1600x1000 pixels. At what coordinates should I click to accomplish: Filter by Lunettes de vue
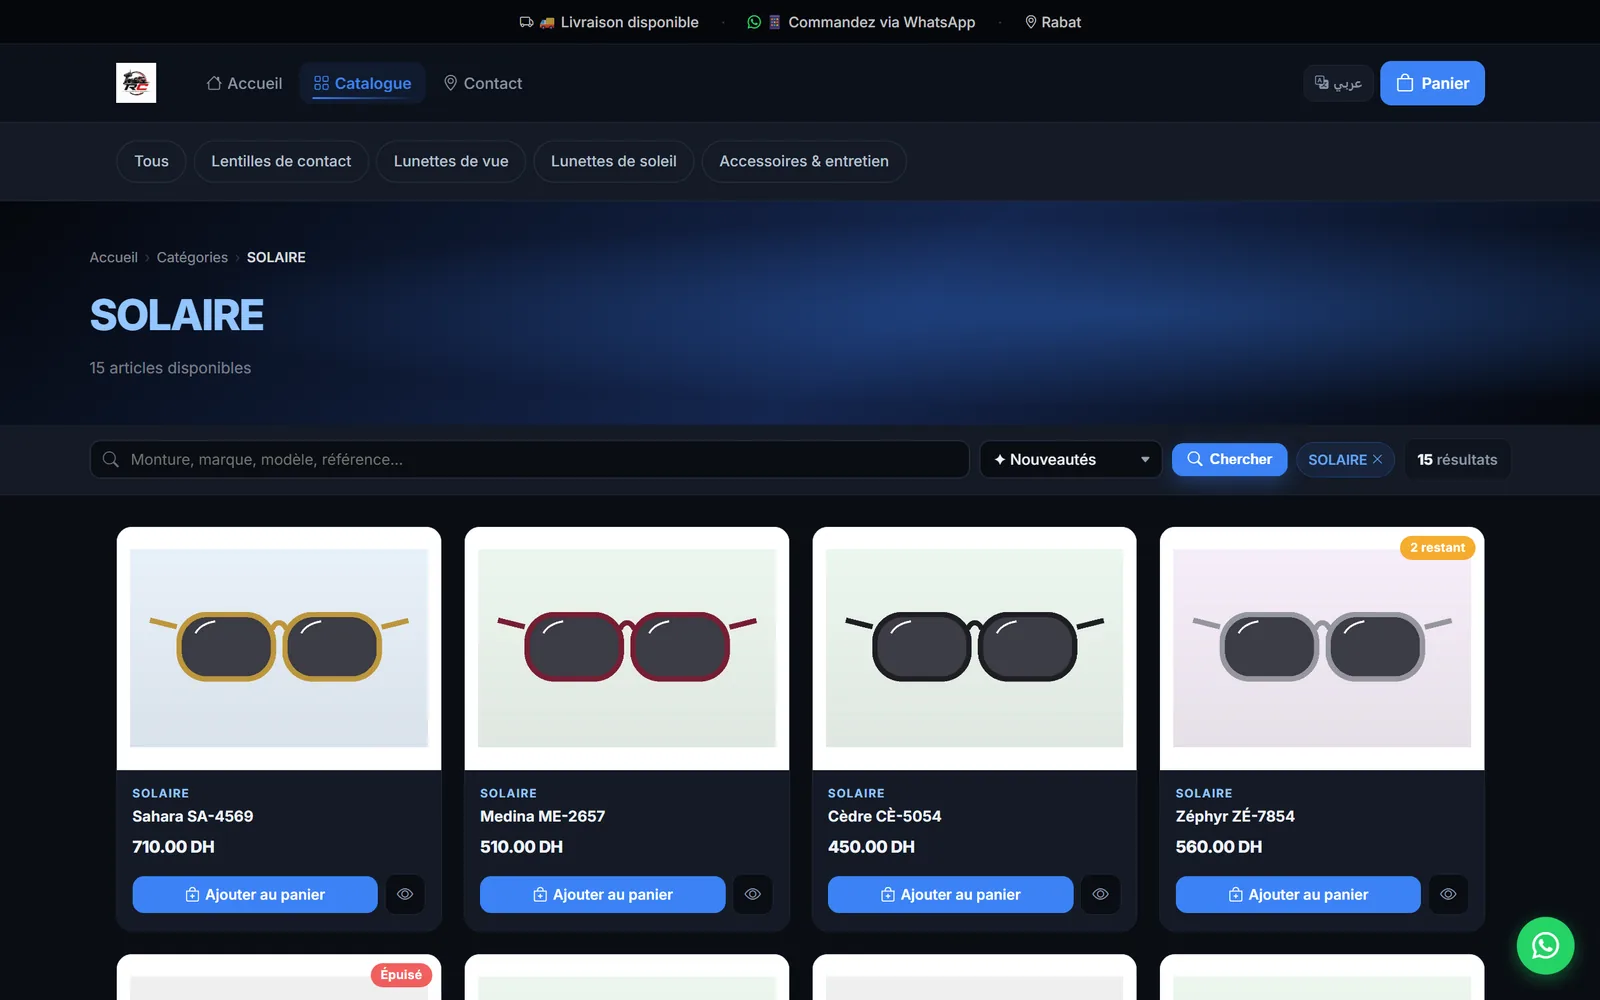pos(451,161)
